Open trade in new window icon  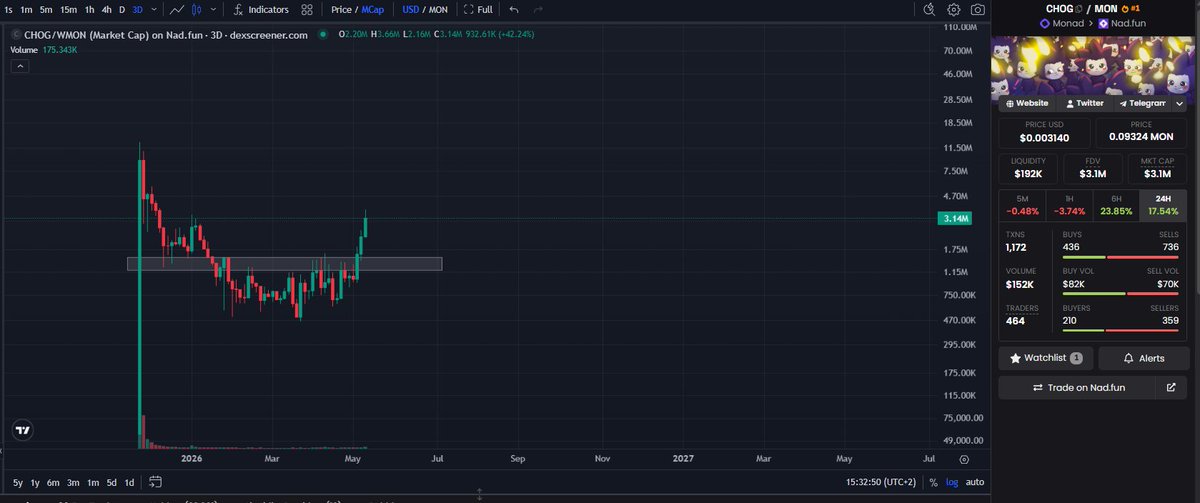click(x=1172, y=387)
